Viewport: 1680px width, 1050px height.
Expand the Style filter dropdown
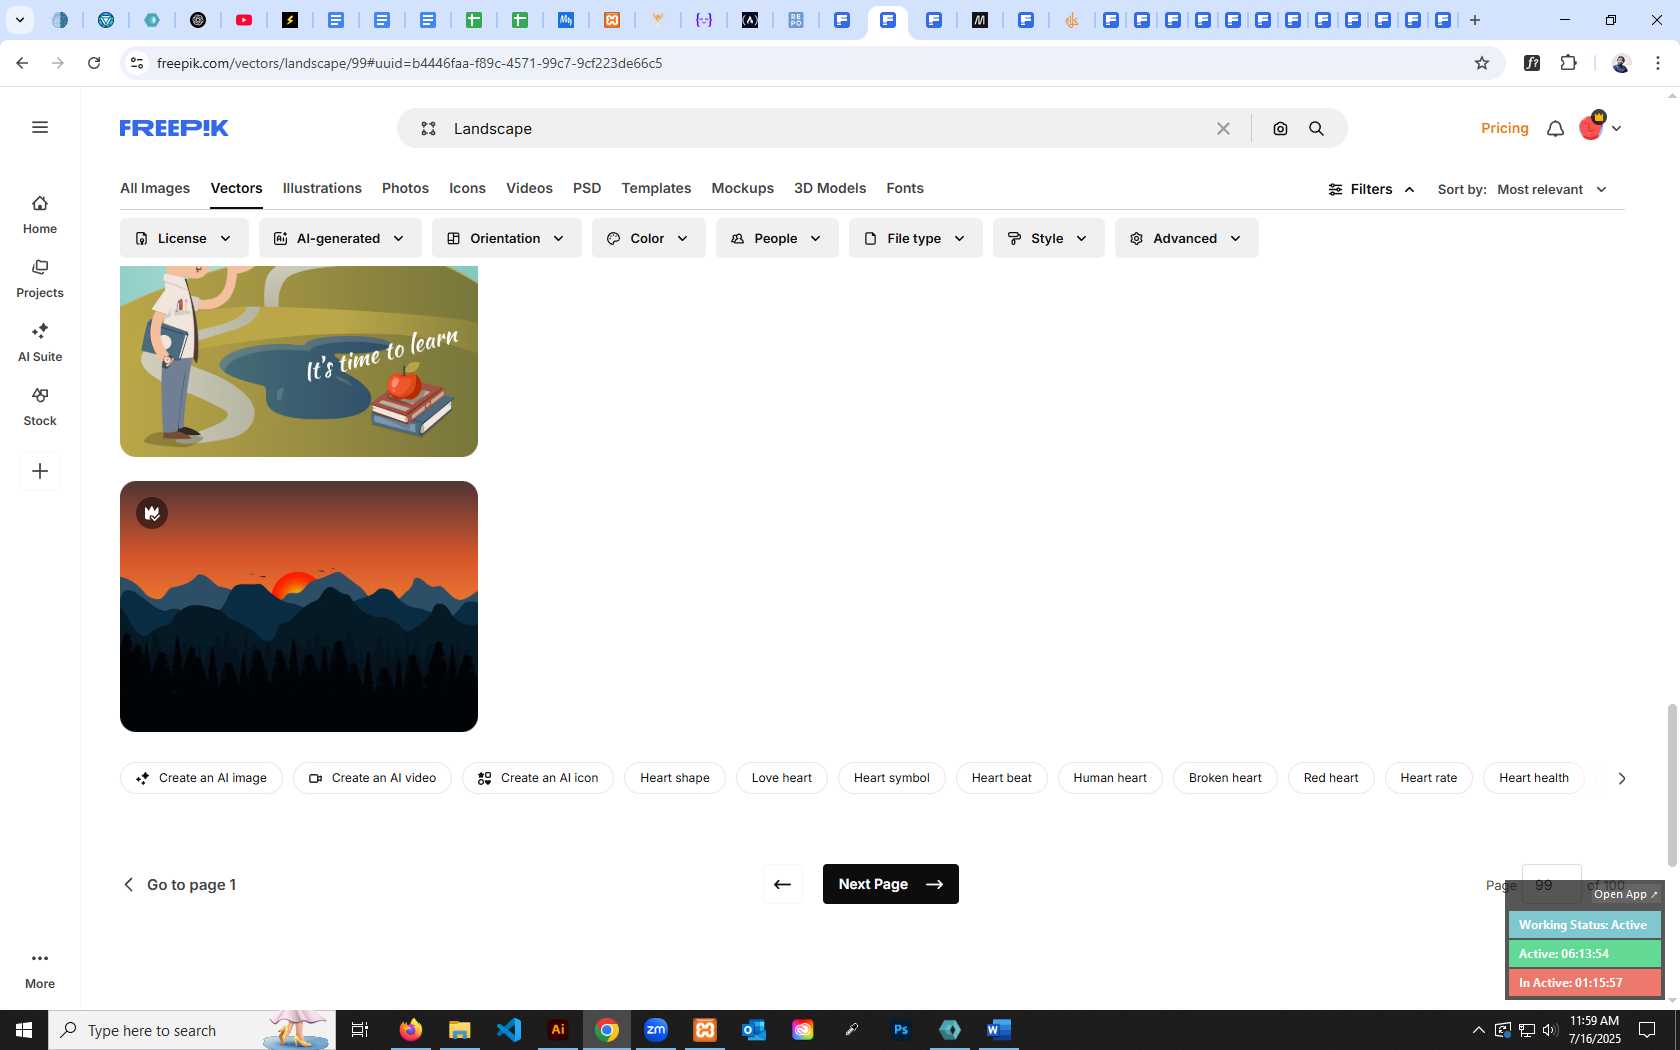tap(1048, 238)
